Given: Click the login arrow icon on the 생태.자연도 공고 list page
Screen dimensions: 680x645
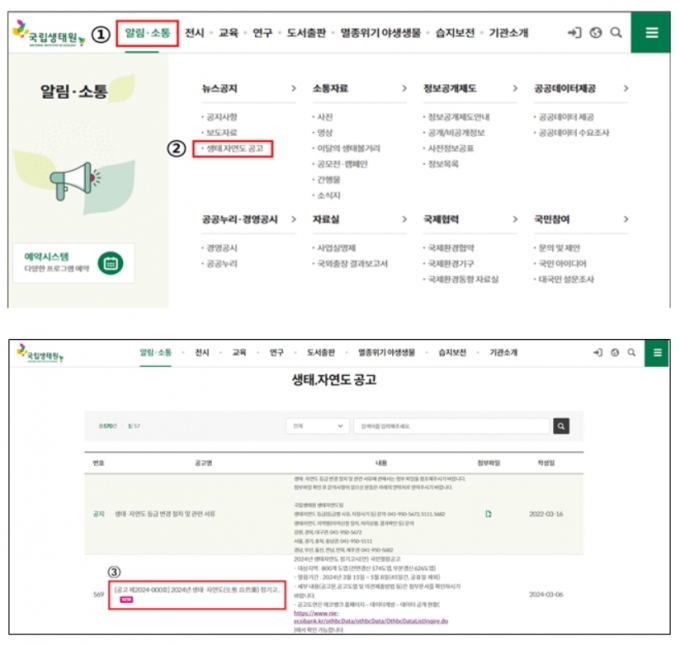Looking at the screenshot, I should point(597,353).
